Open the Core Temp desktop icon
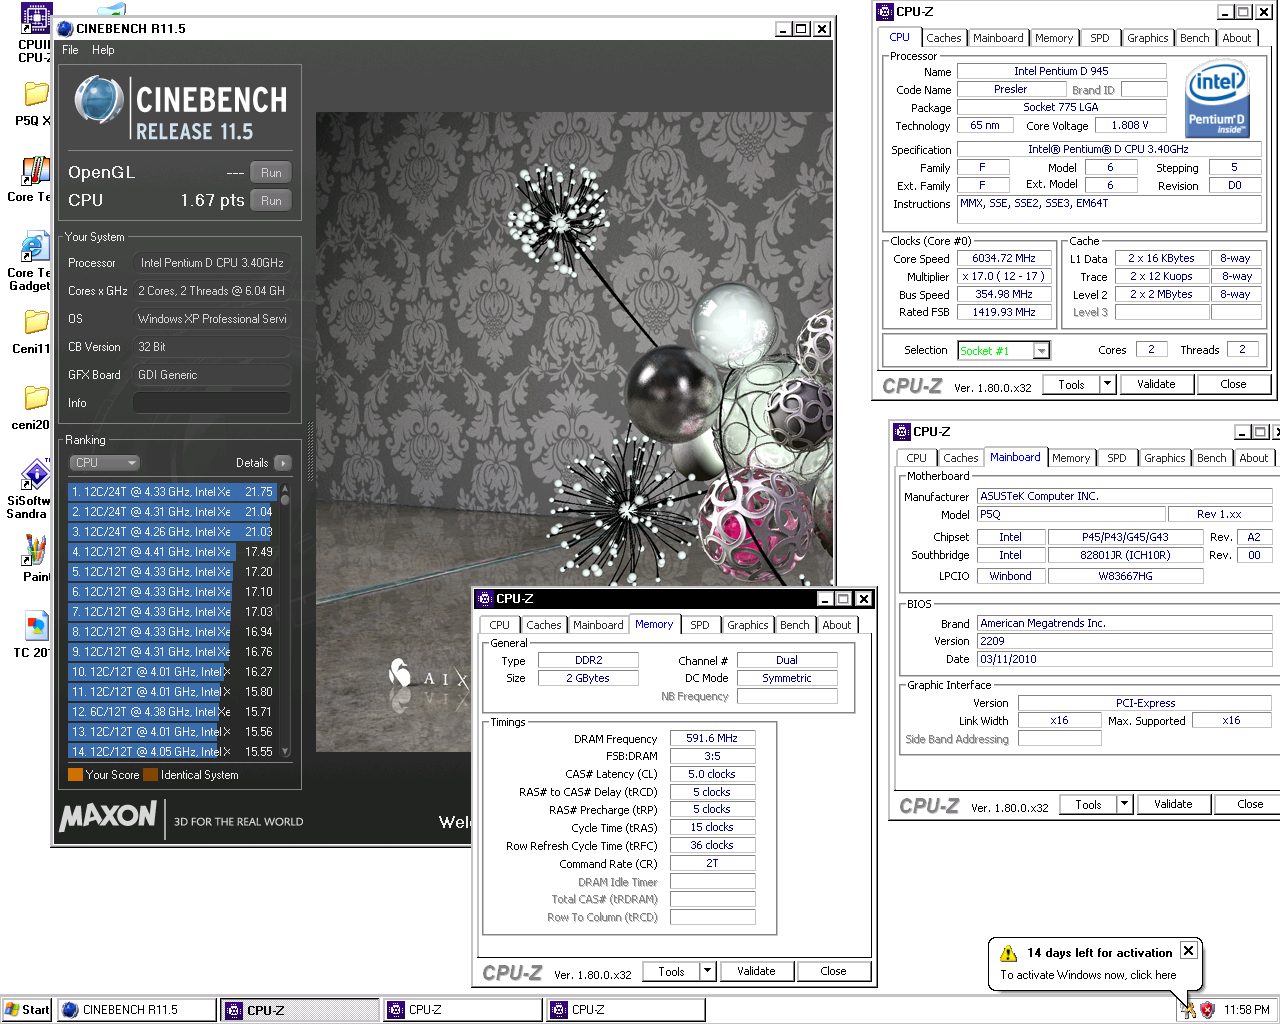Screen dimensions: 1280x1024 (35, 171)
